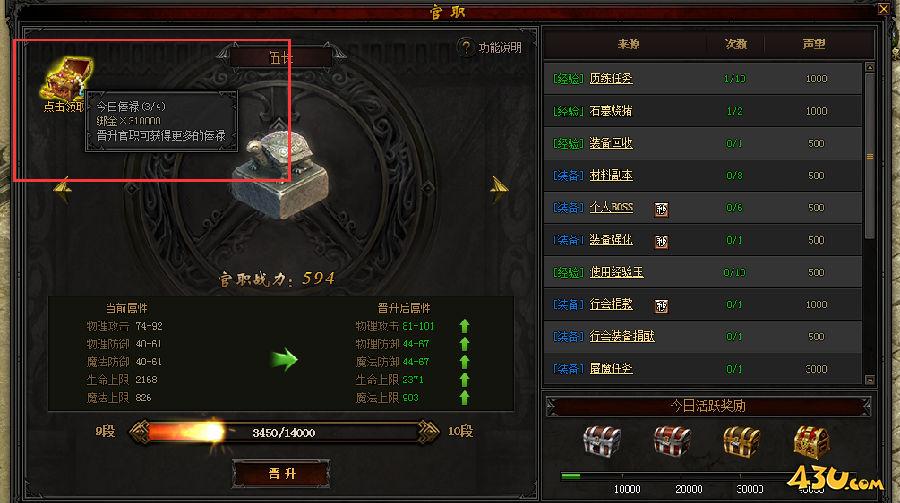Image resolution: width=900 pixels, height=503 pixels.
Task: Click the 3450/14000 prestige progress bar
Action: (x=284, y=432)
